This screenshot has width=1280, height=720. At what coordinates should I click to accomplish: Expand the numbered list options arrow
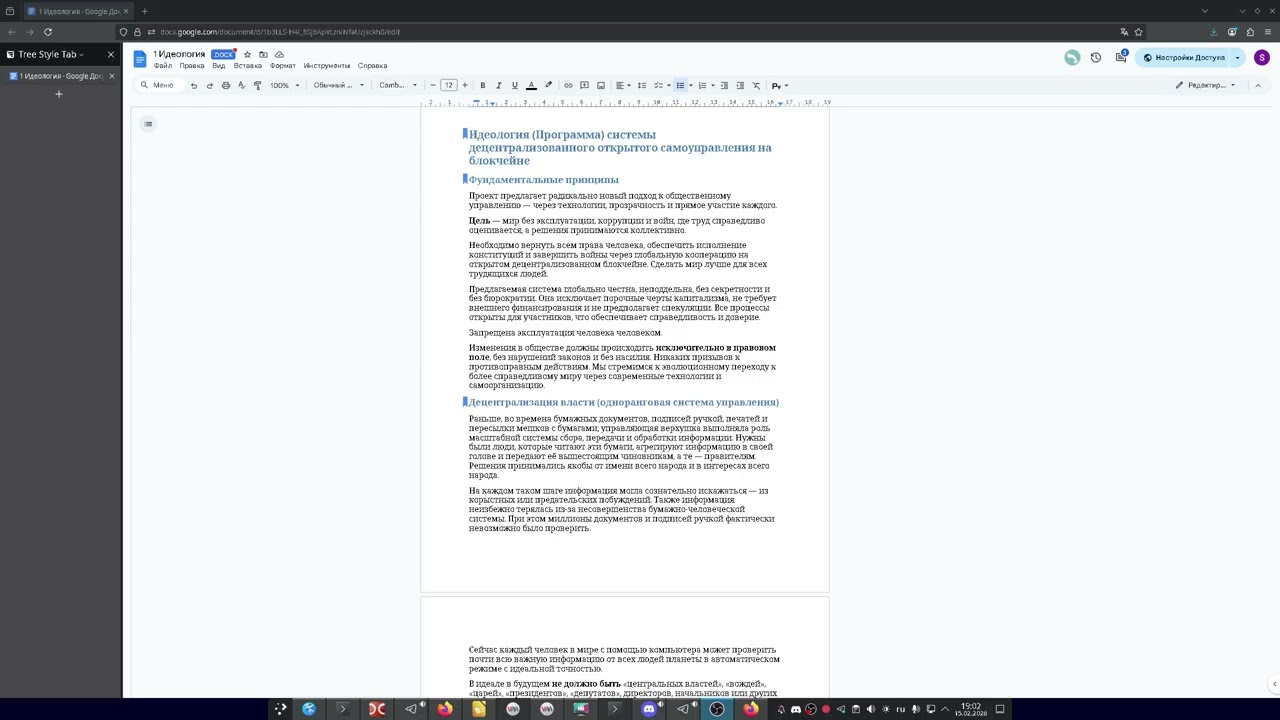(712, 85)
